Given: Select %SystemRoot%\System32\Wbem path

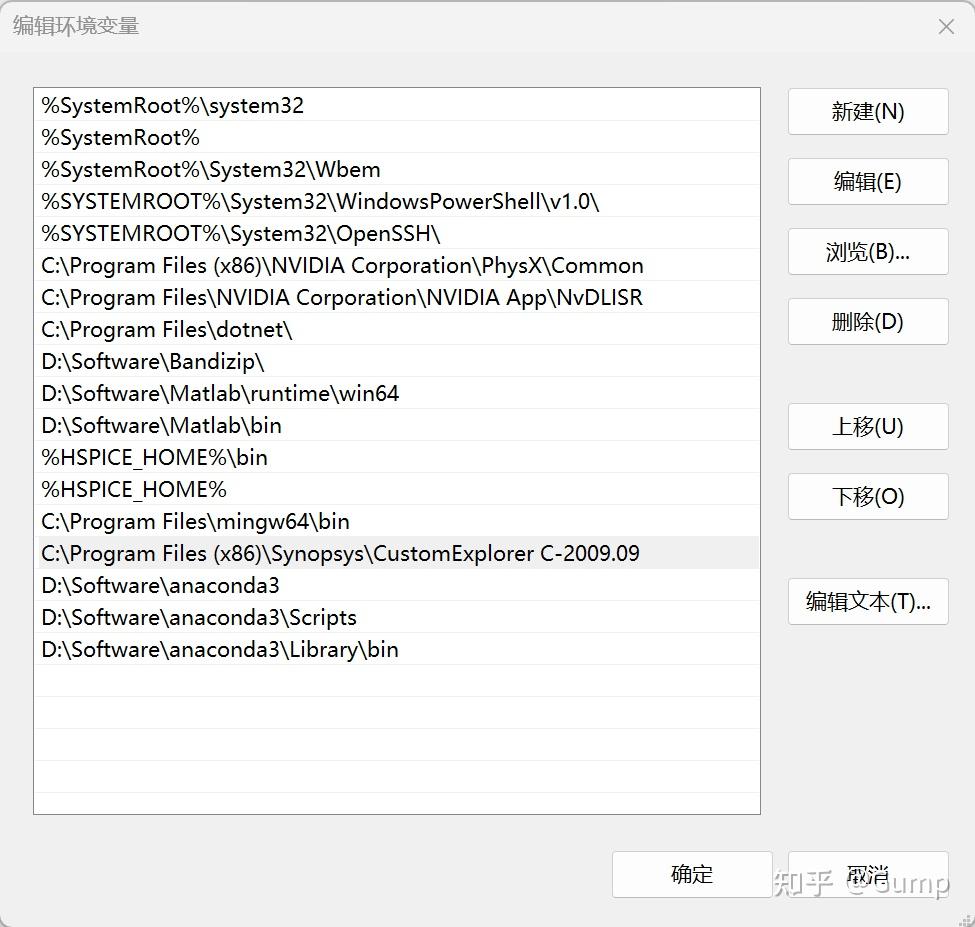Looking at the screenshot, I should coord(398,170).
